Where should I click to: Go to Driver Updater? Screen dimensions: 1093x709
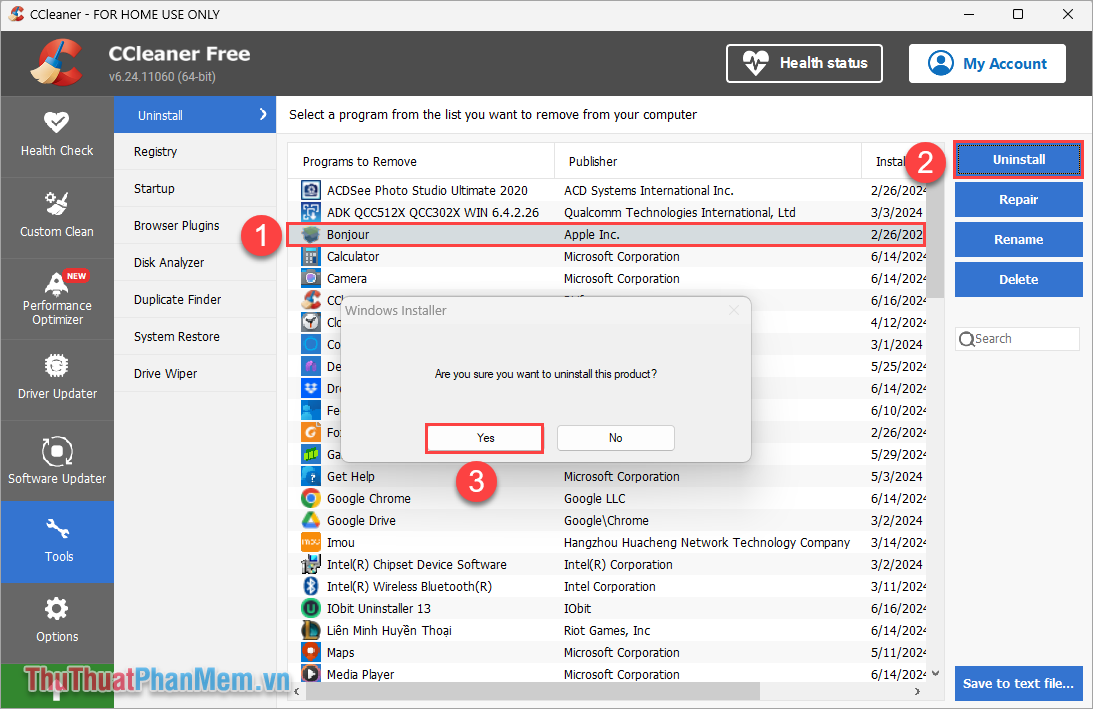[56, 379]
